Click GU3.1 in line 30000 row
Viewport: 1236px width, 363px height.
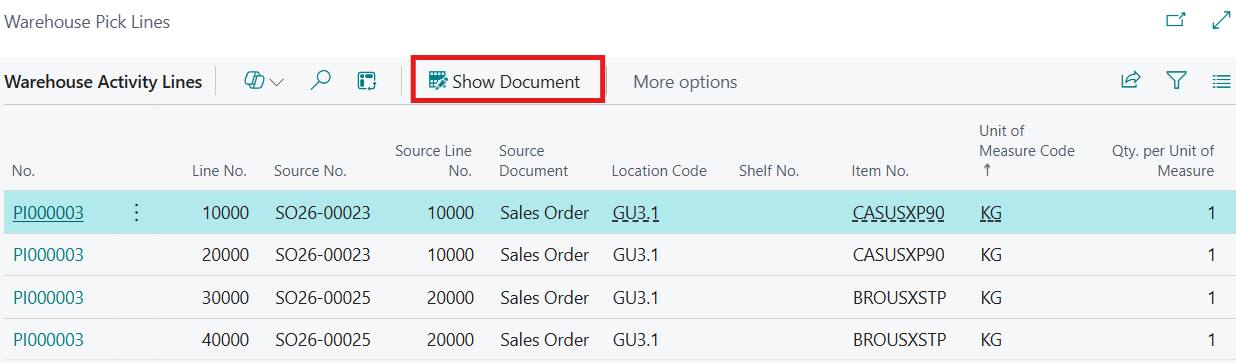636,298
